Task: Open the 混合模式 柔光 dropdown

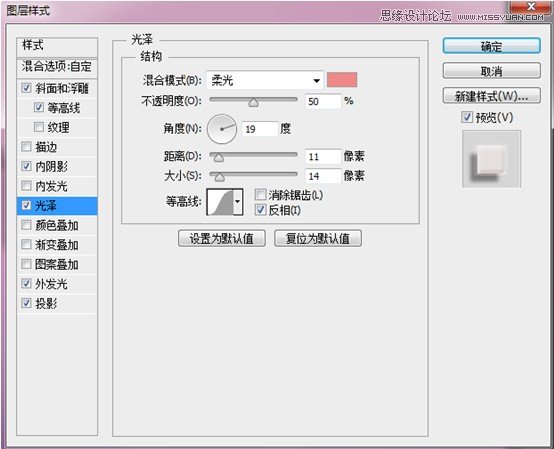Action: click(x=265, y=81)
